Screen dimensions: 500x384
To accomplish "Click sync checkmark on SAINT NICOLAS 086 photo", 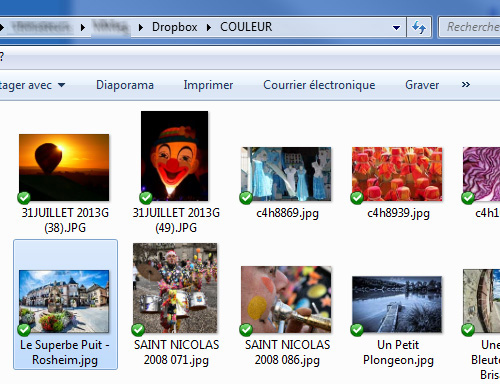I will click(x=246, y=330).
